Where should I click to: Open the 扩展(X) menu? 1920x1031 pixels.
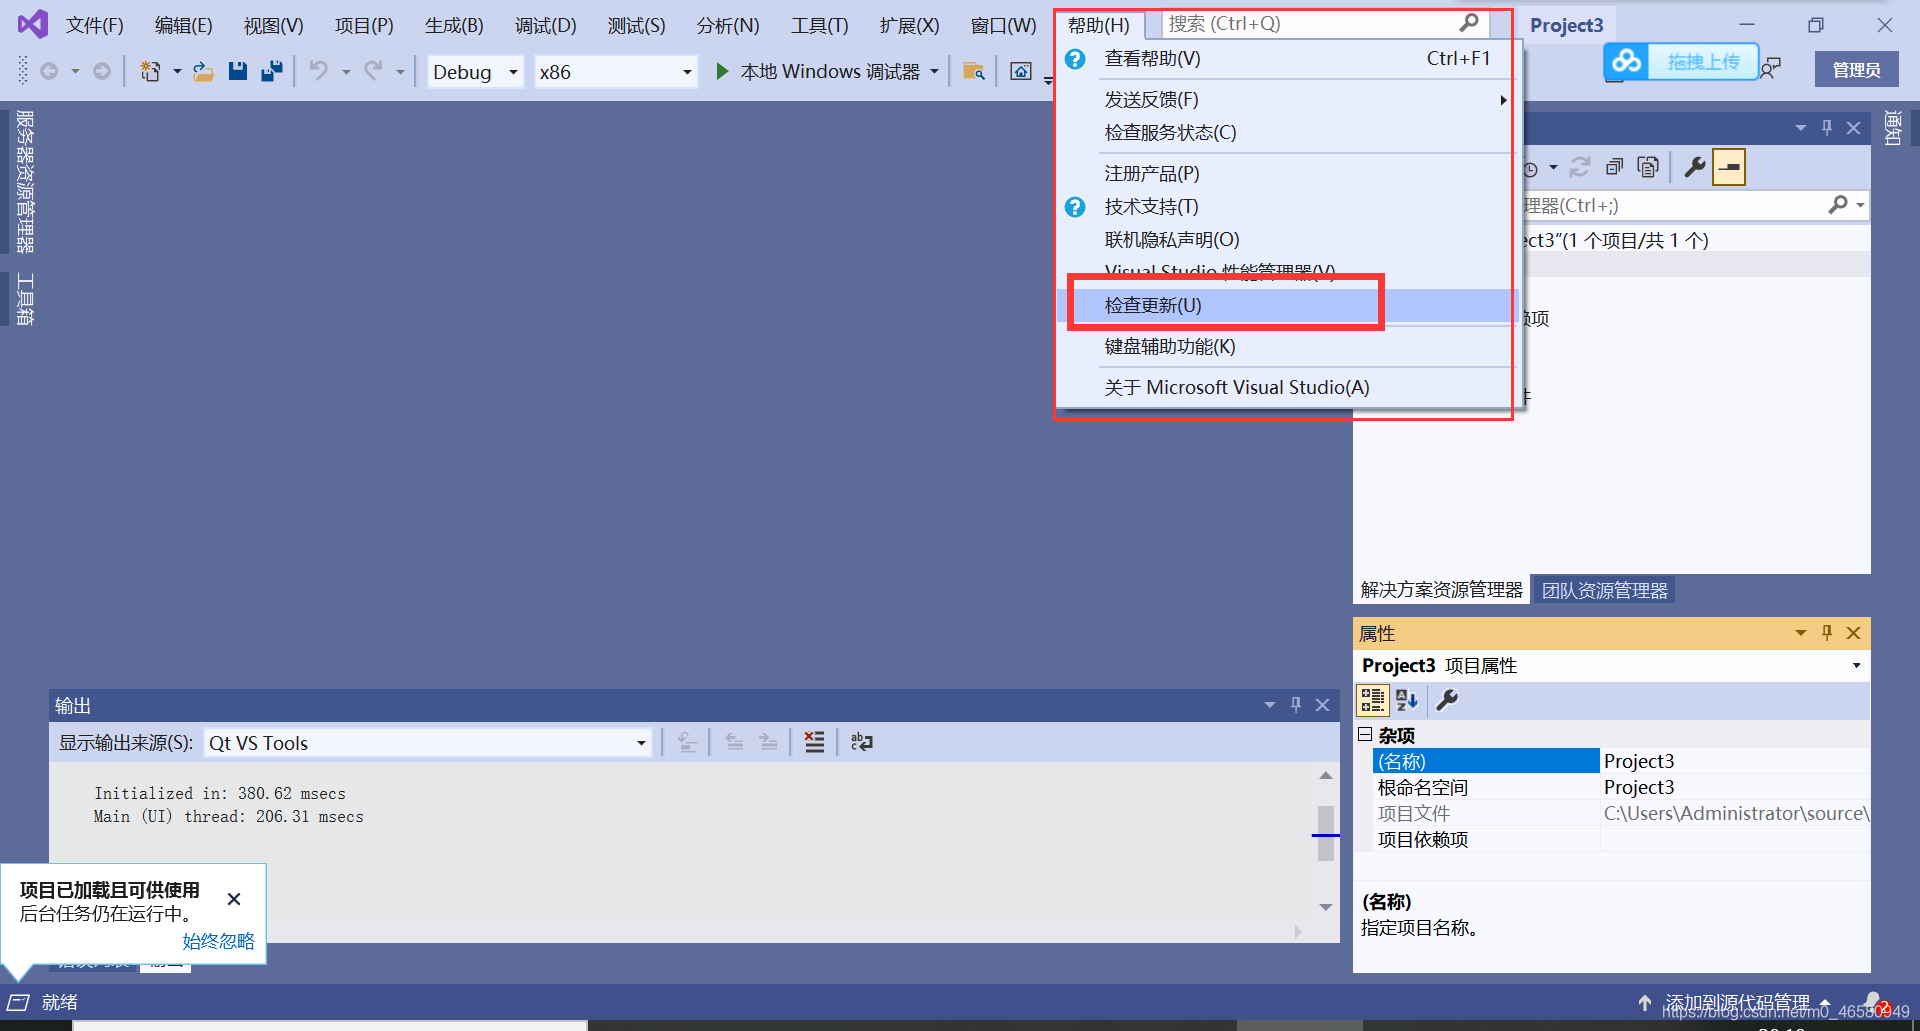pyautogui.click(x=910, y=25)
